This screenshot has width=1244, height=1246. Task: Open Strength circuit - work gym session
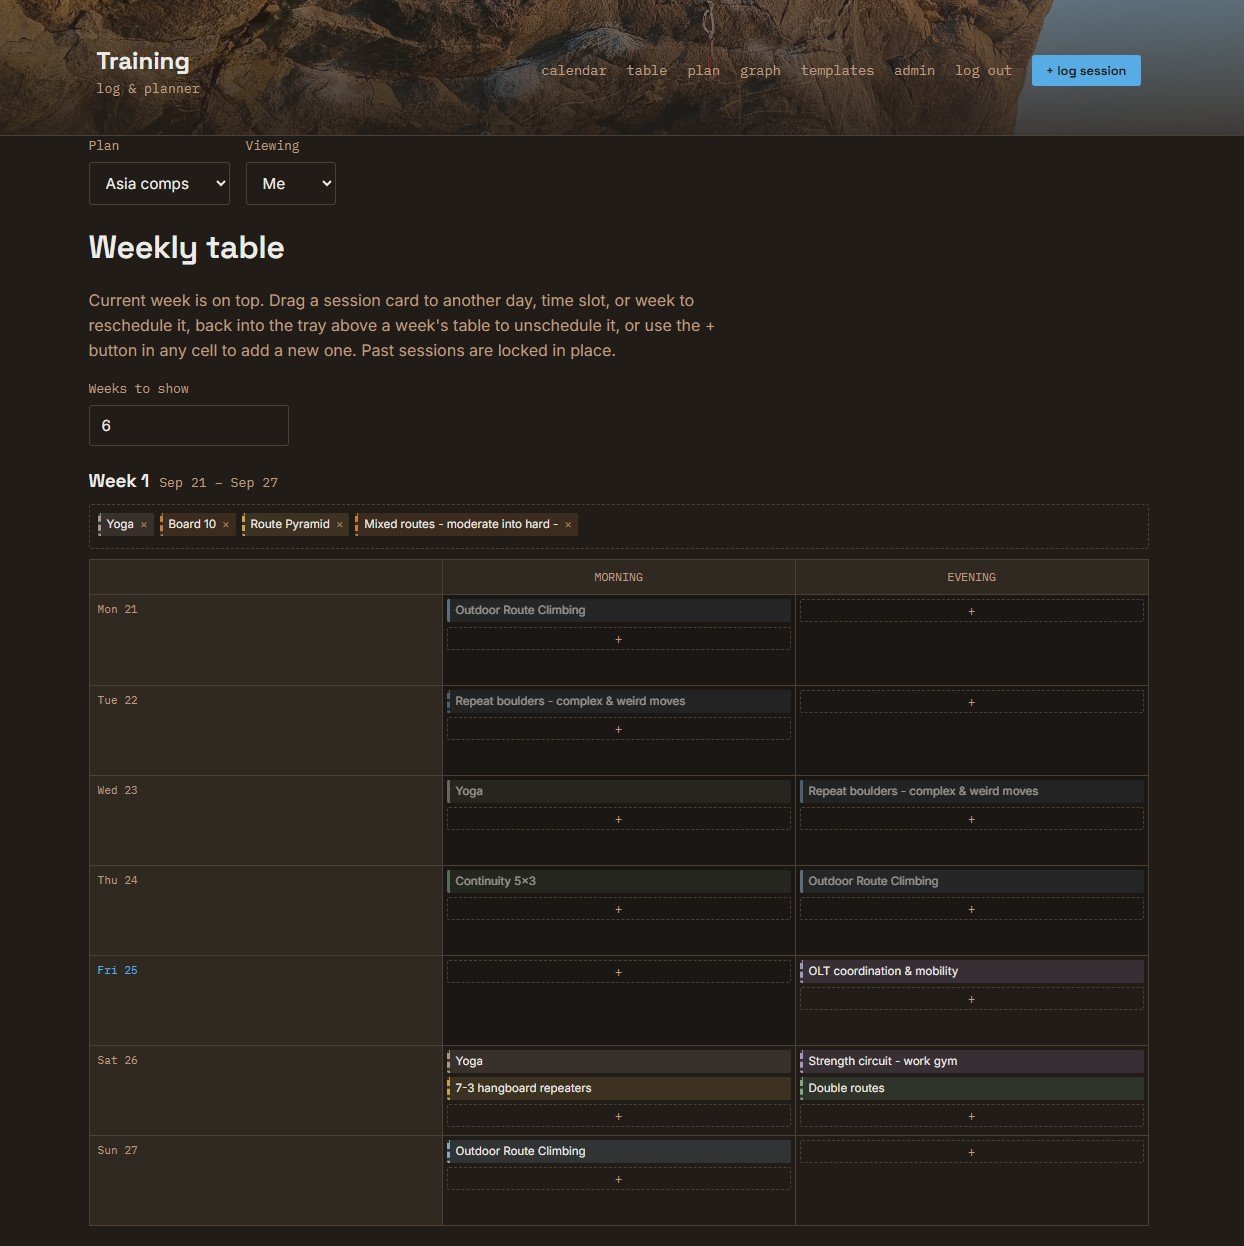click(971, 1061)
